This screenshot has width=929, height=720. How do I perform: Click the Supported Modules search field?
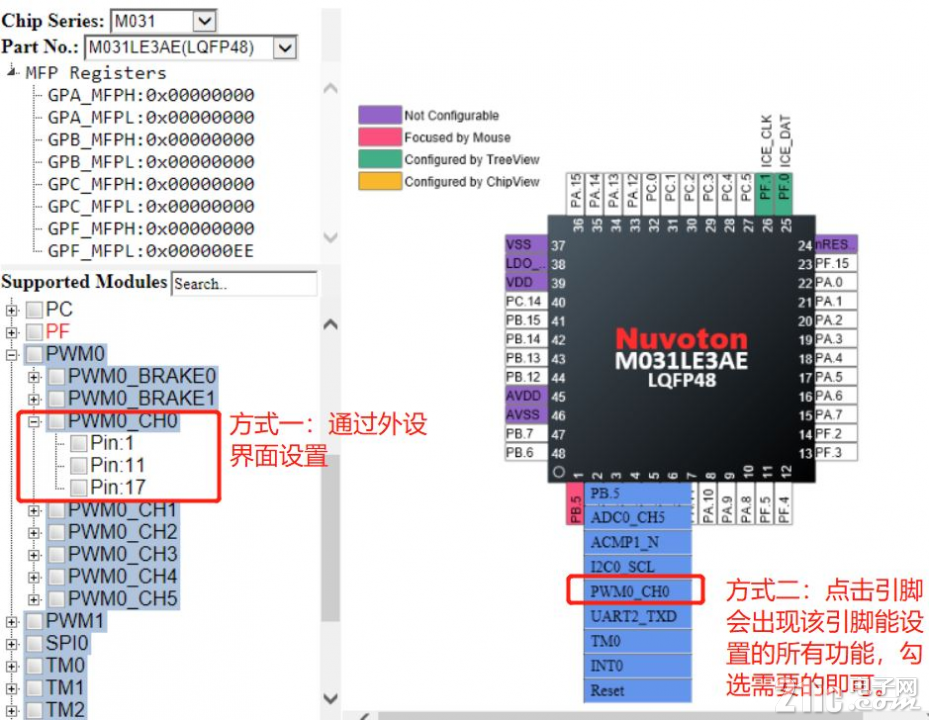tap(244, 284)
